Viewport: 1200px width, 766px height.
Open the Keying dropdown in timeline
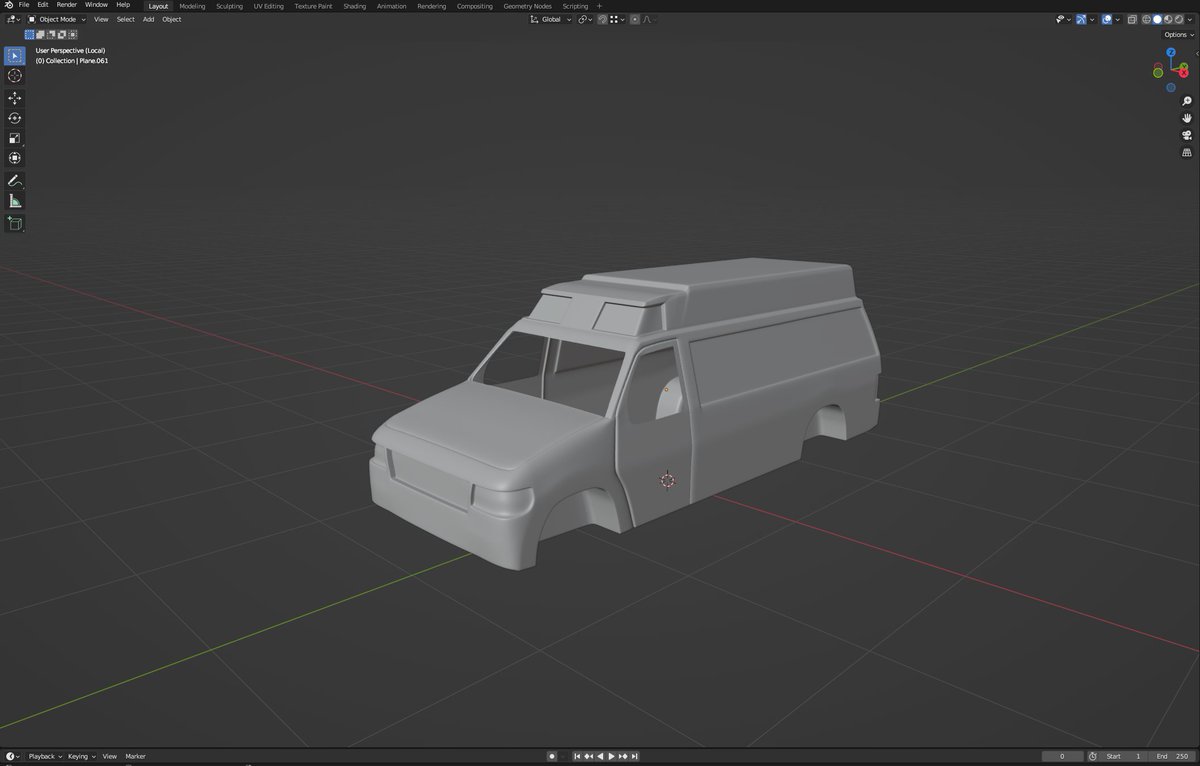(82, 756)
